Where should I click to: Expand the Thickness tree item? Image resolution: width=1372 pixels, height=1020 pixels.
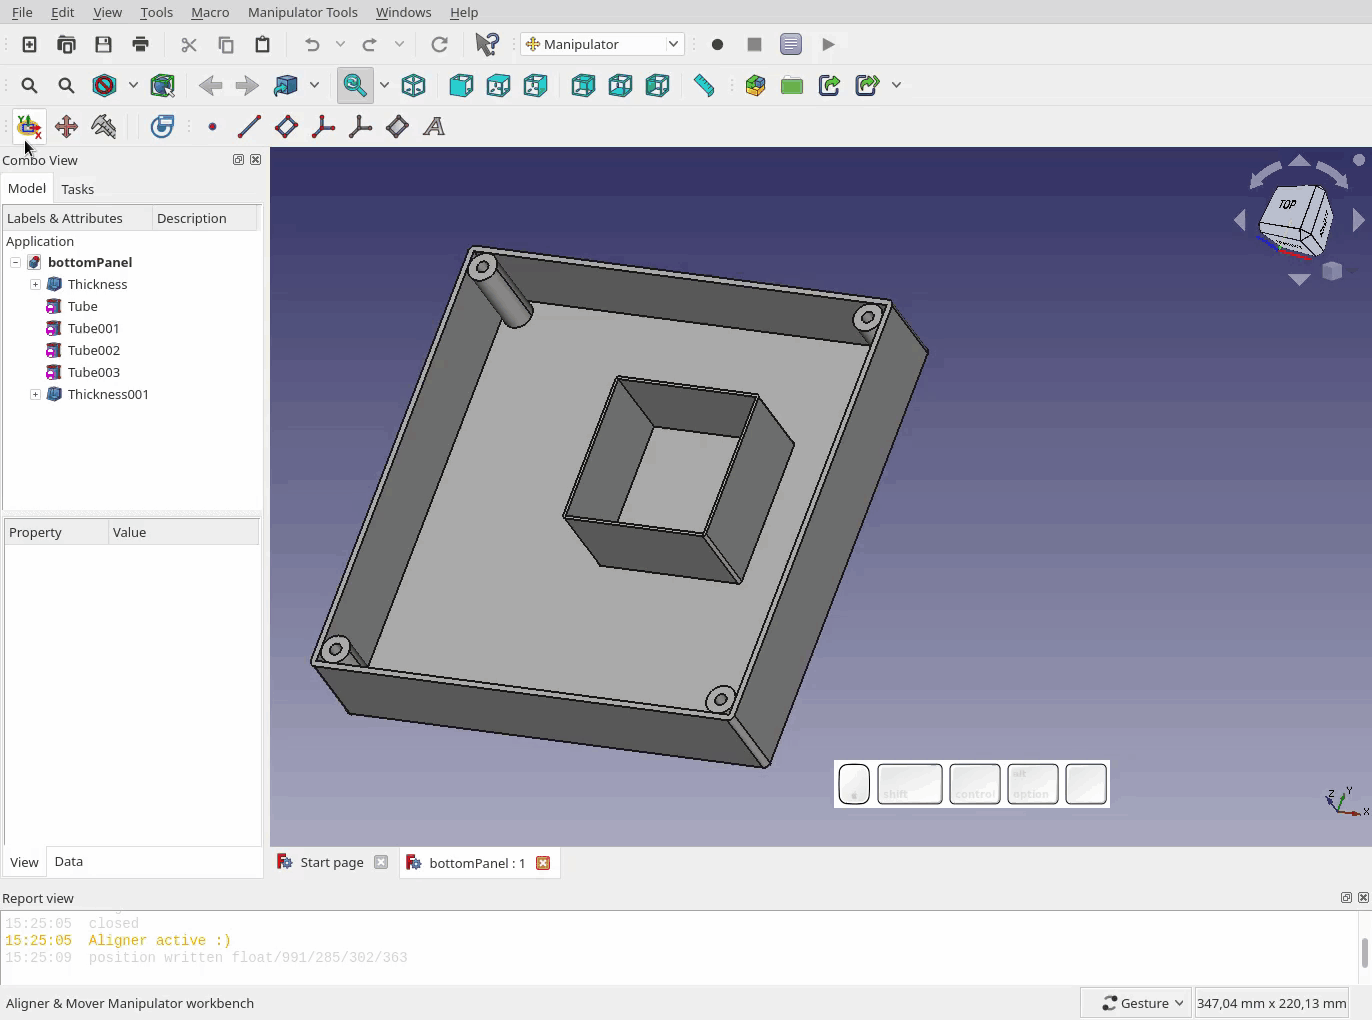click(35, 284)
